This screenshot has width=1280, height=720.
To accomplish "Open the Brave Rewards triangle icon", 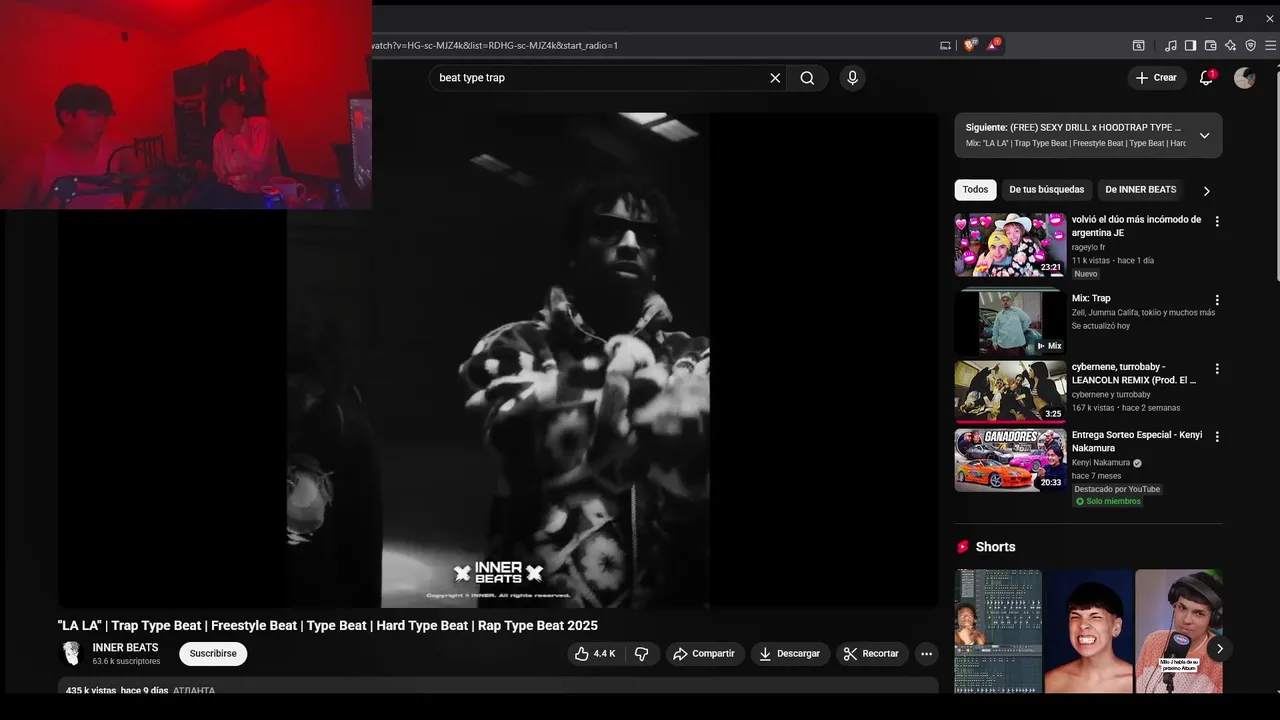I will coord(993,45).
